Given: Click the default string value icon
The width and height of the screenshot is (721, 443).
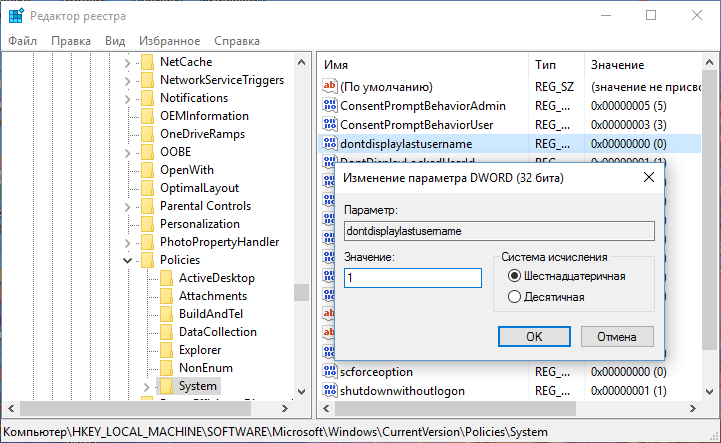Looking at the screenshot, I should coord(330,87).
